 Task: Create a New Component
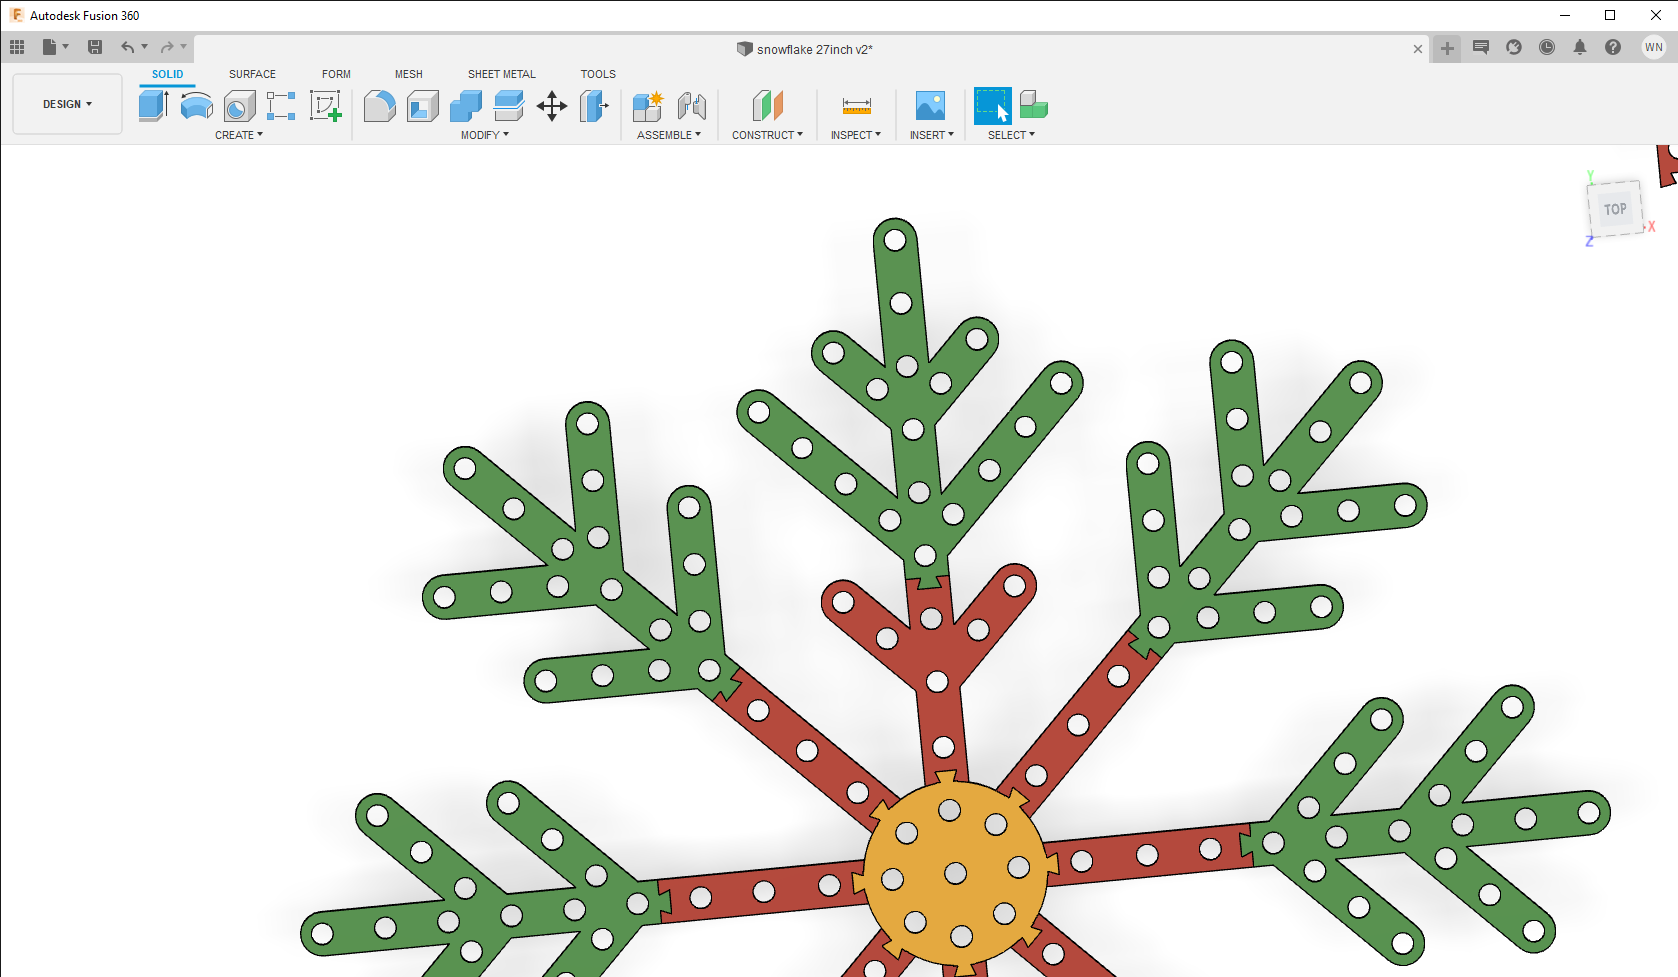648,105
